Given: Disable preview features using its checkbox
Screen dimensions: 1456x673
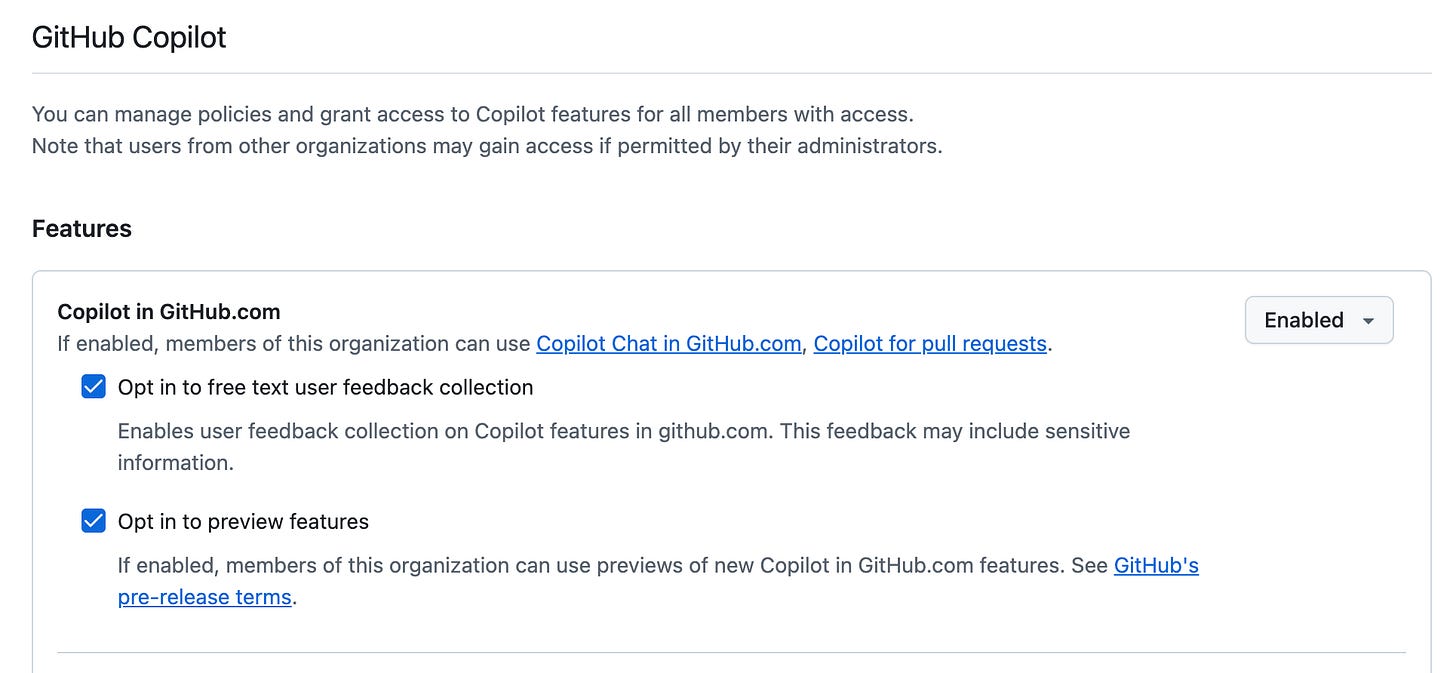Looking at the screenshot, I should (x=93, y=520).
